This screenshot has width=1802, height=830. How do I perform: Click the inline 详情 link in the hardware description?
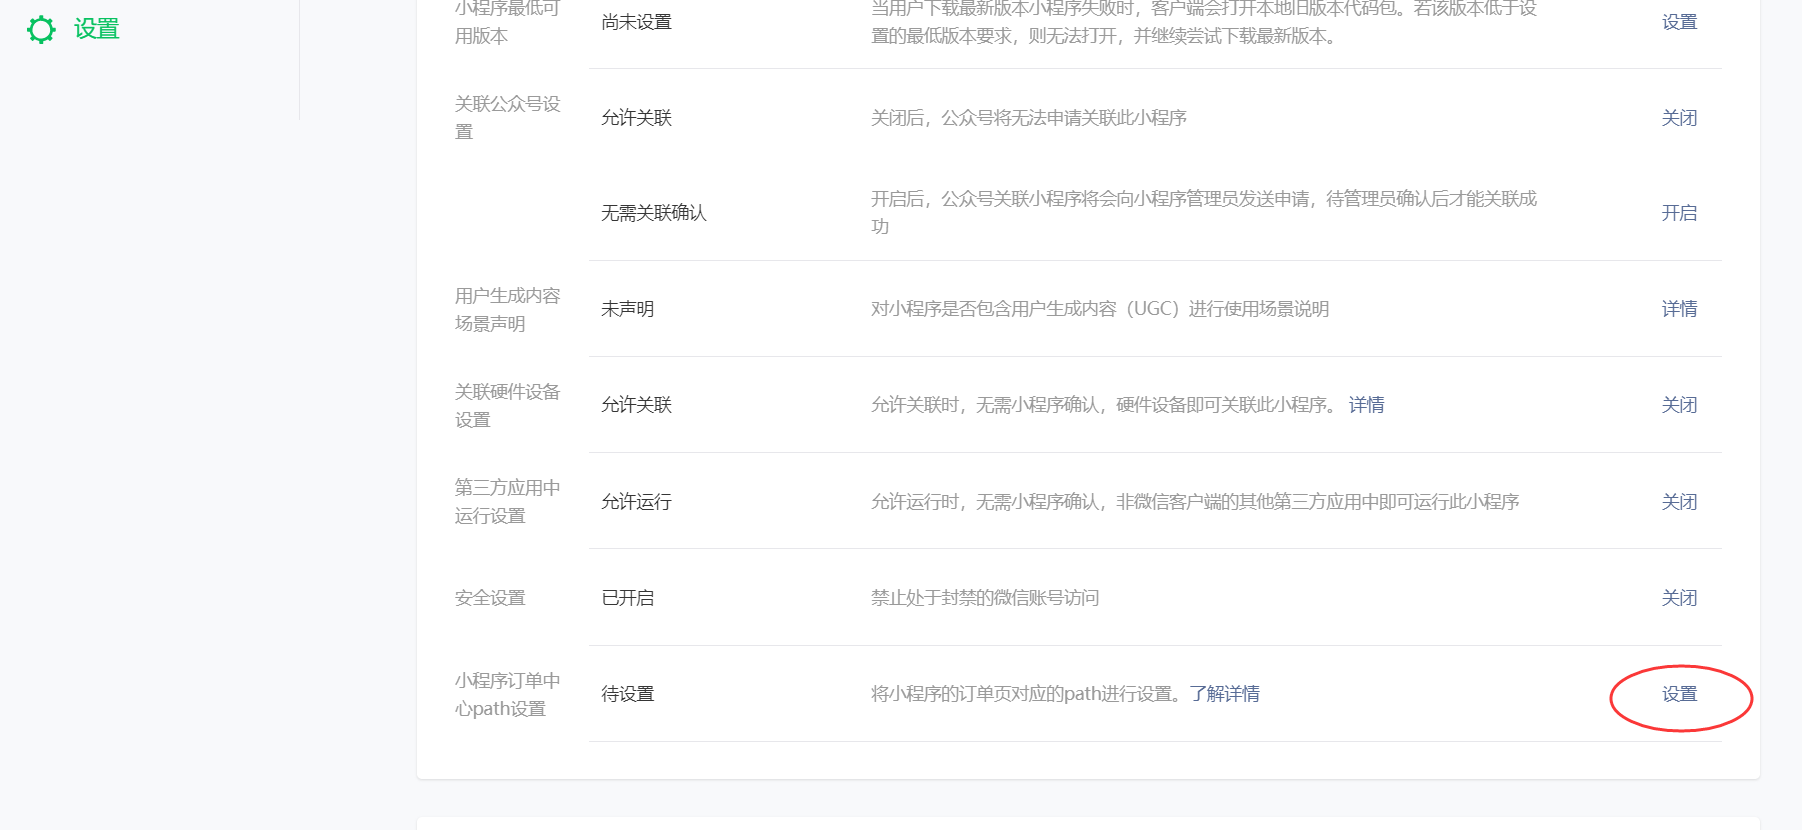tap(1366, 405)
